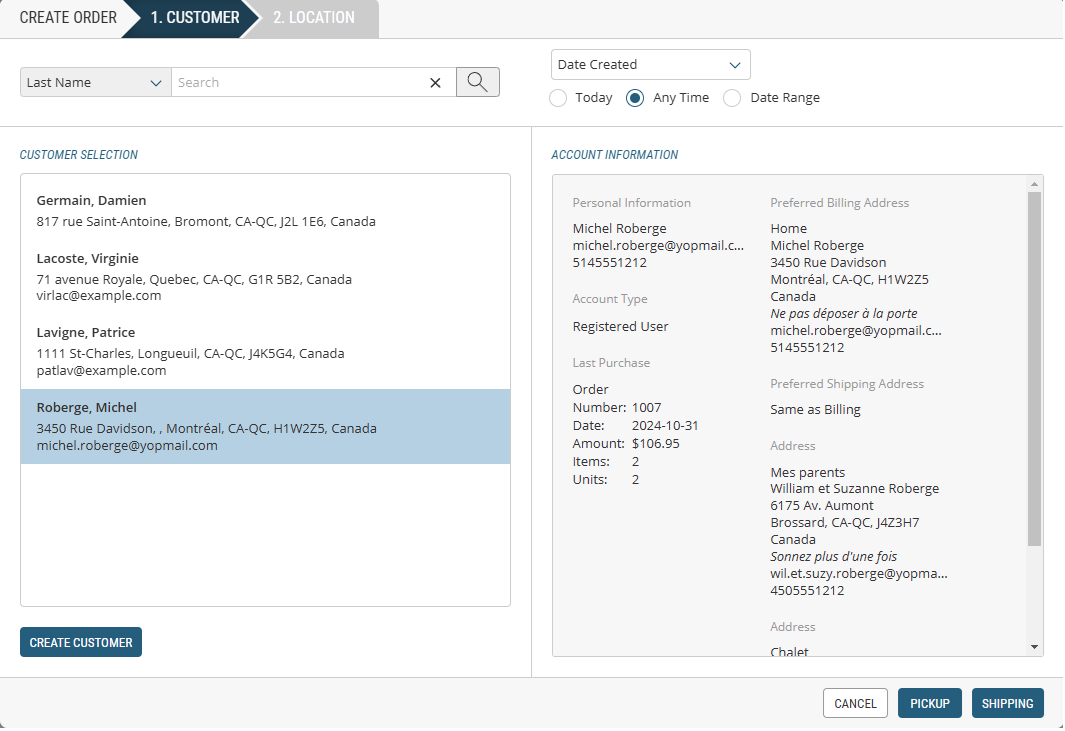Select customer Roberge, Michel
Screen dimensions: 1065x731
coord(265,426)
